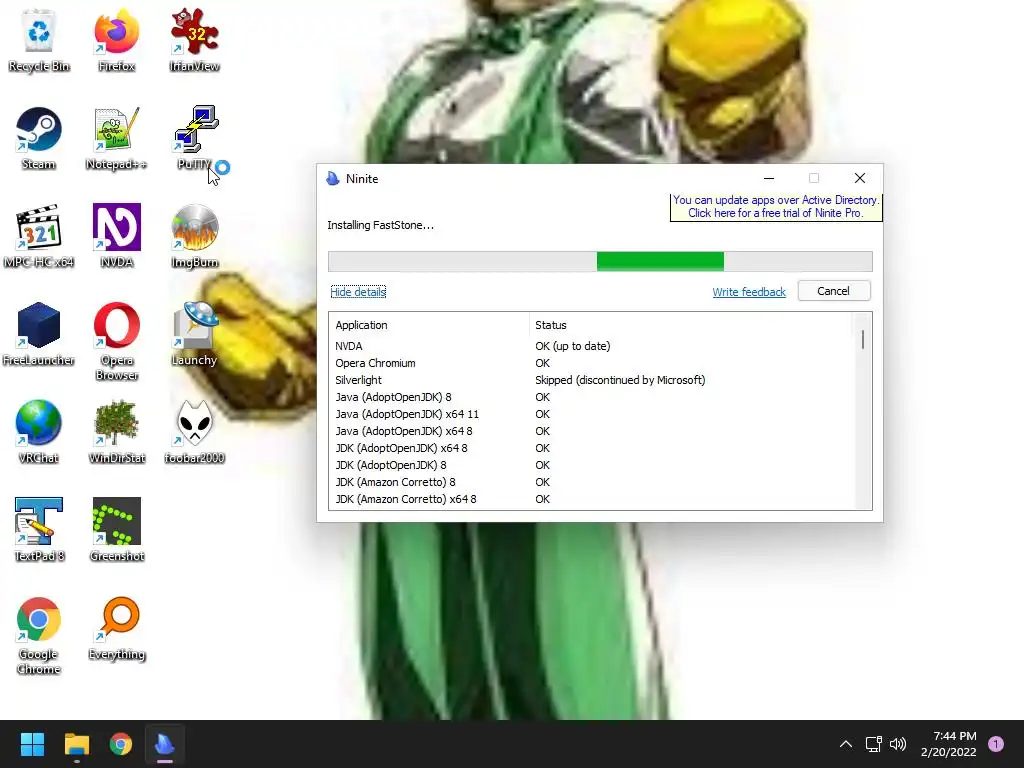Screen dimensions: 1024x768
Task: Click the green installation progress bar
Action: point(660,261)
